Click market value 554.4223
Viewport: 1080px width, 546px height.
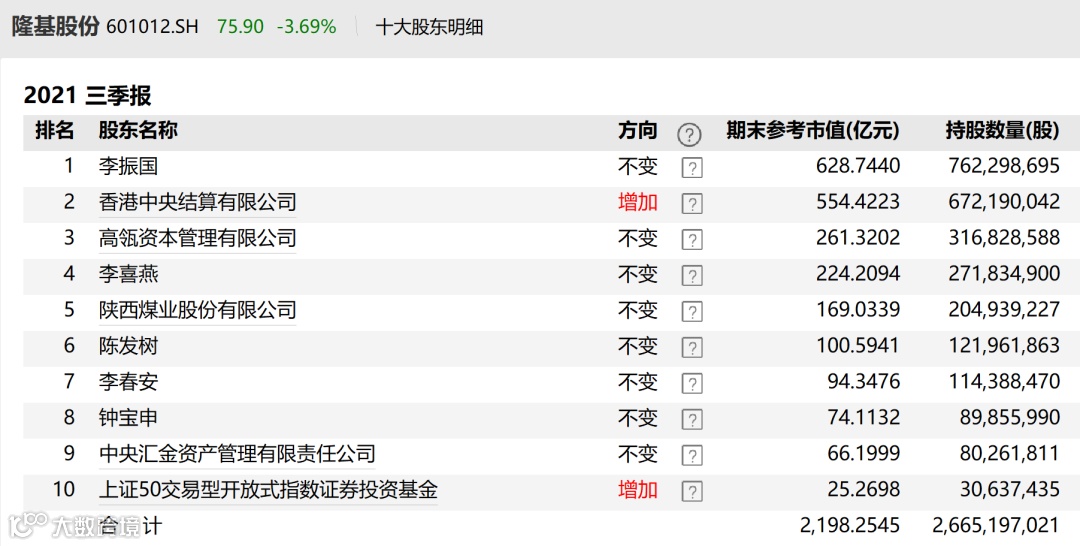[x=858, y=202]
